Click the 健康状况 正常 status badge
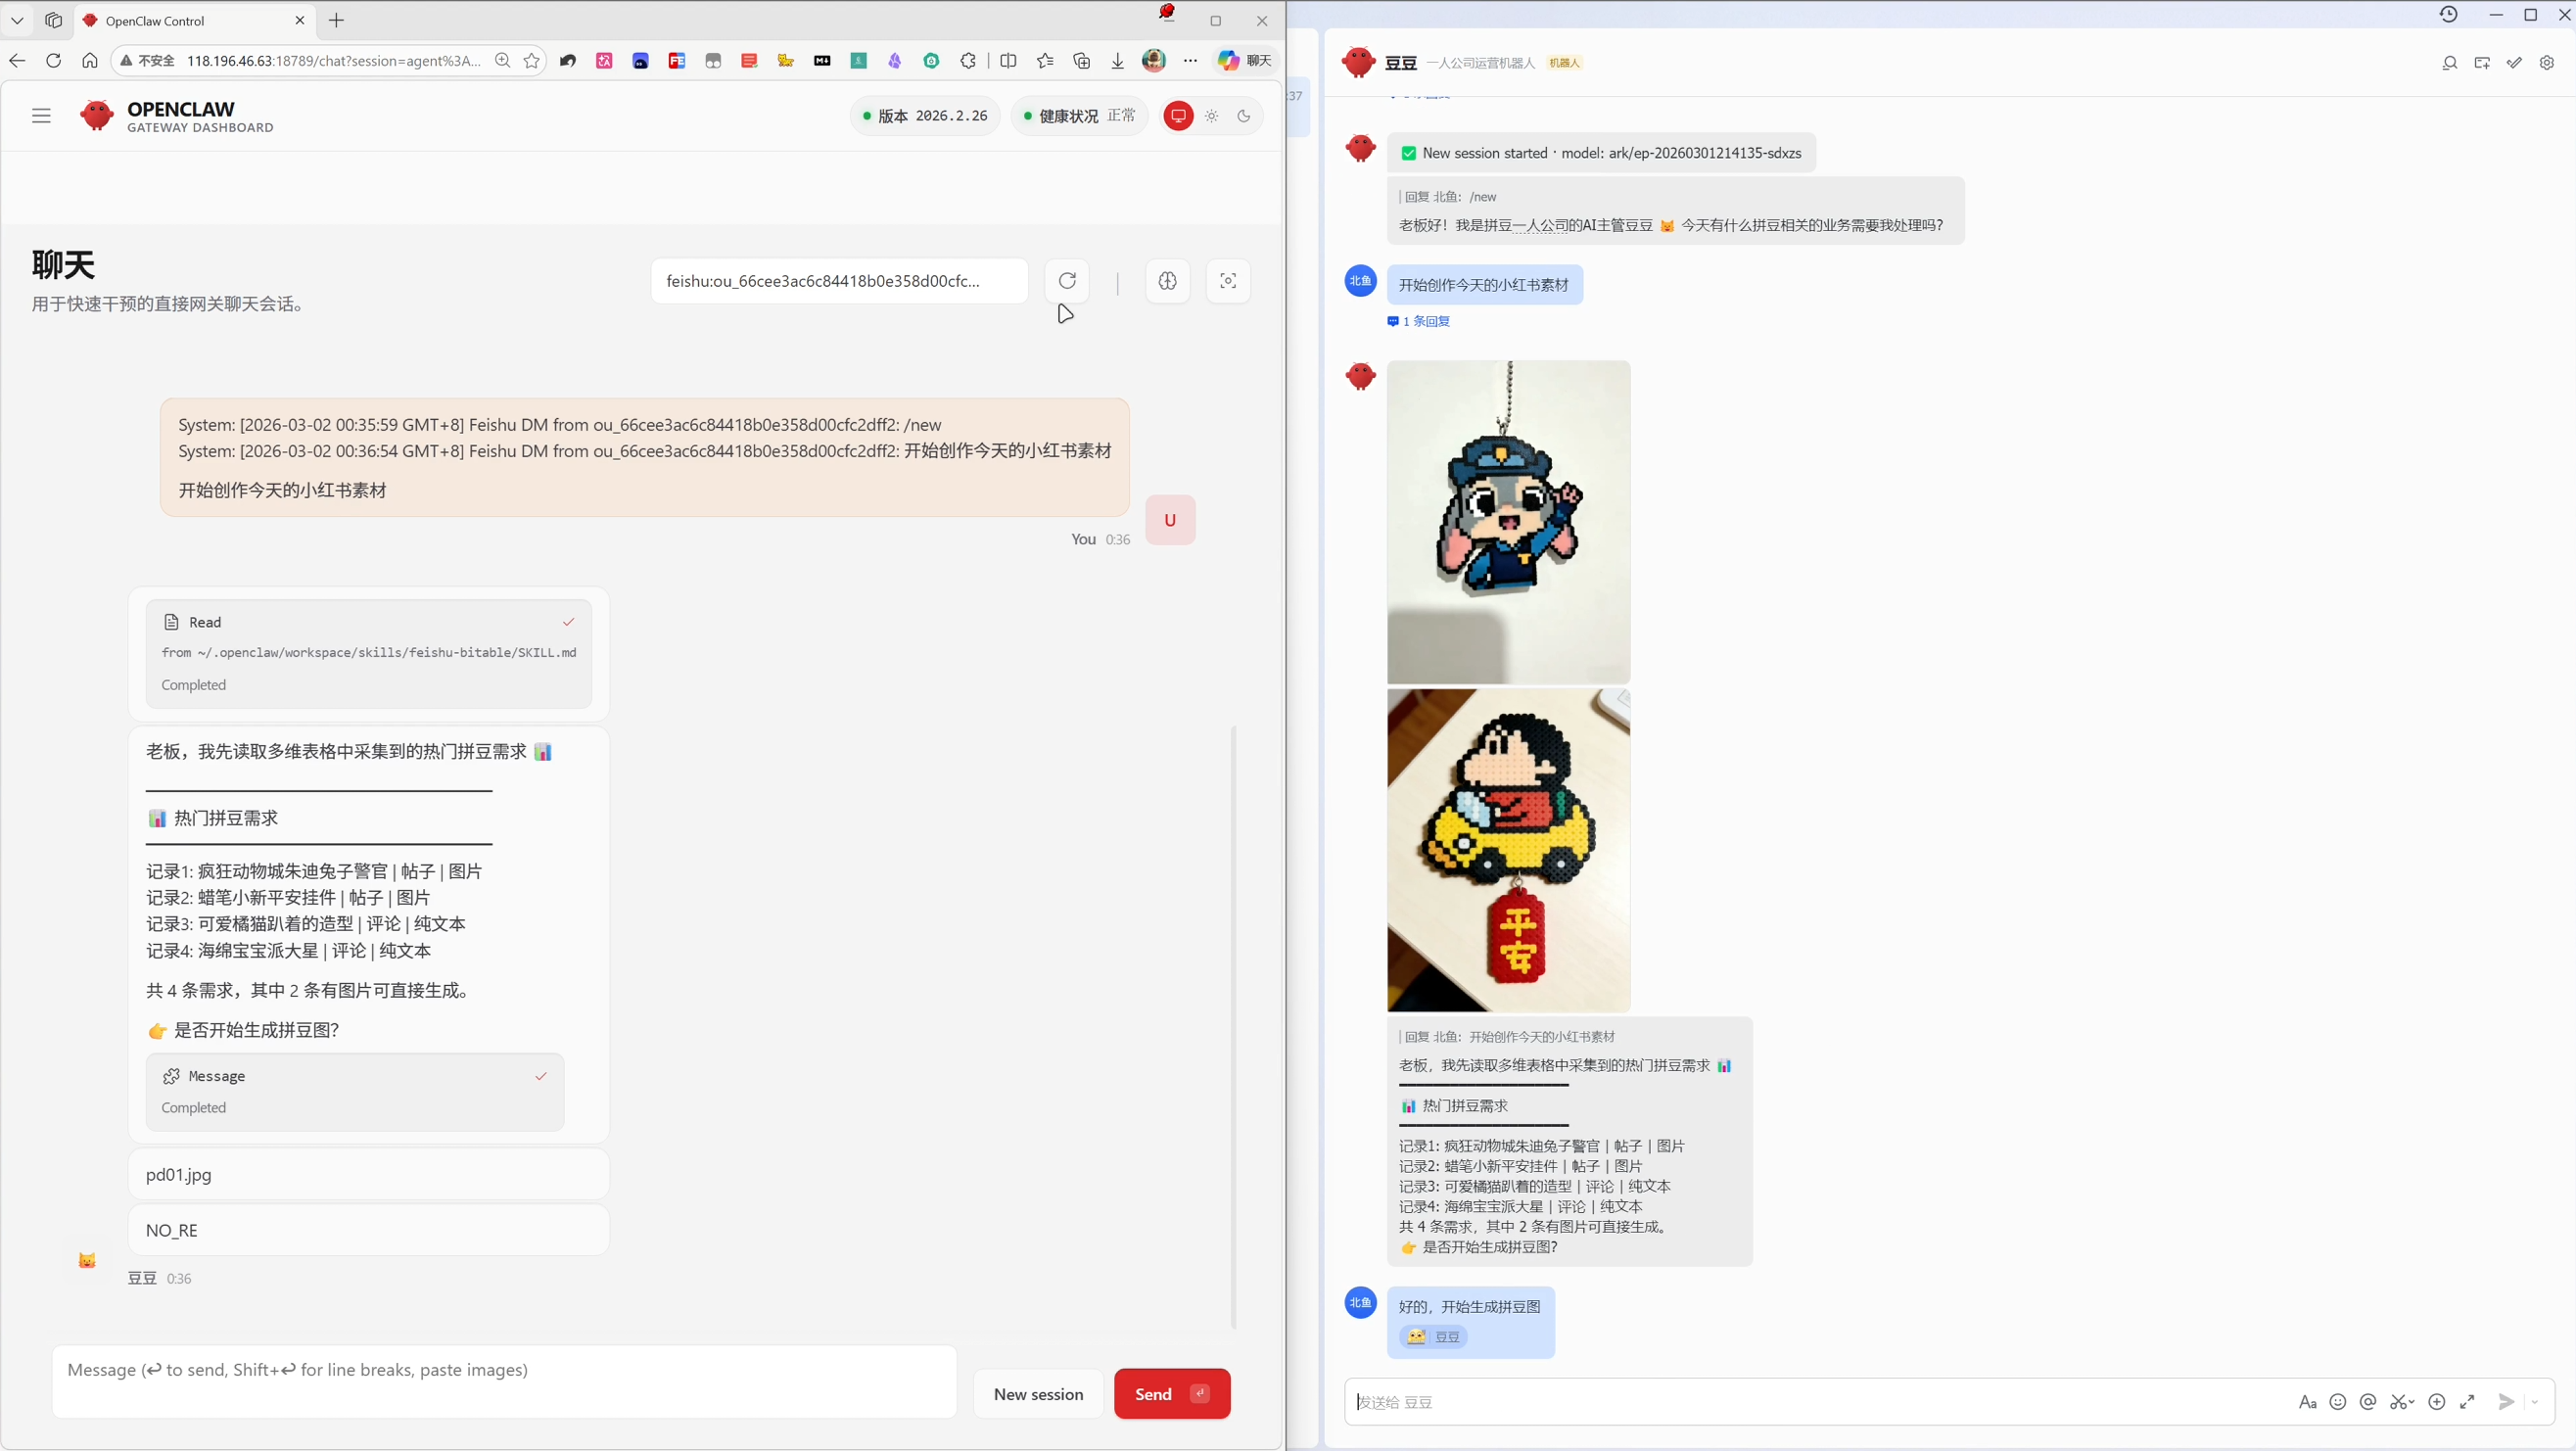2576x1451 pixels. 1080,116
